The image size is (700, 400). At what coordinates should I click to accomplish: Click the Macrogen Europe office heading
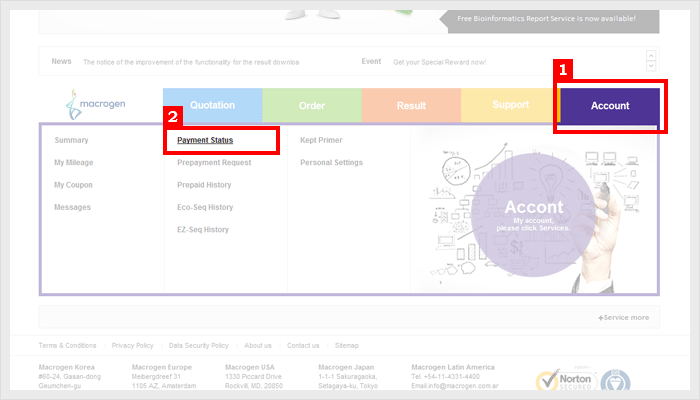click(x=162, y=367)
